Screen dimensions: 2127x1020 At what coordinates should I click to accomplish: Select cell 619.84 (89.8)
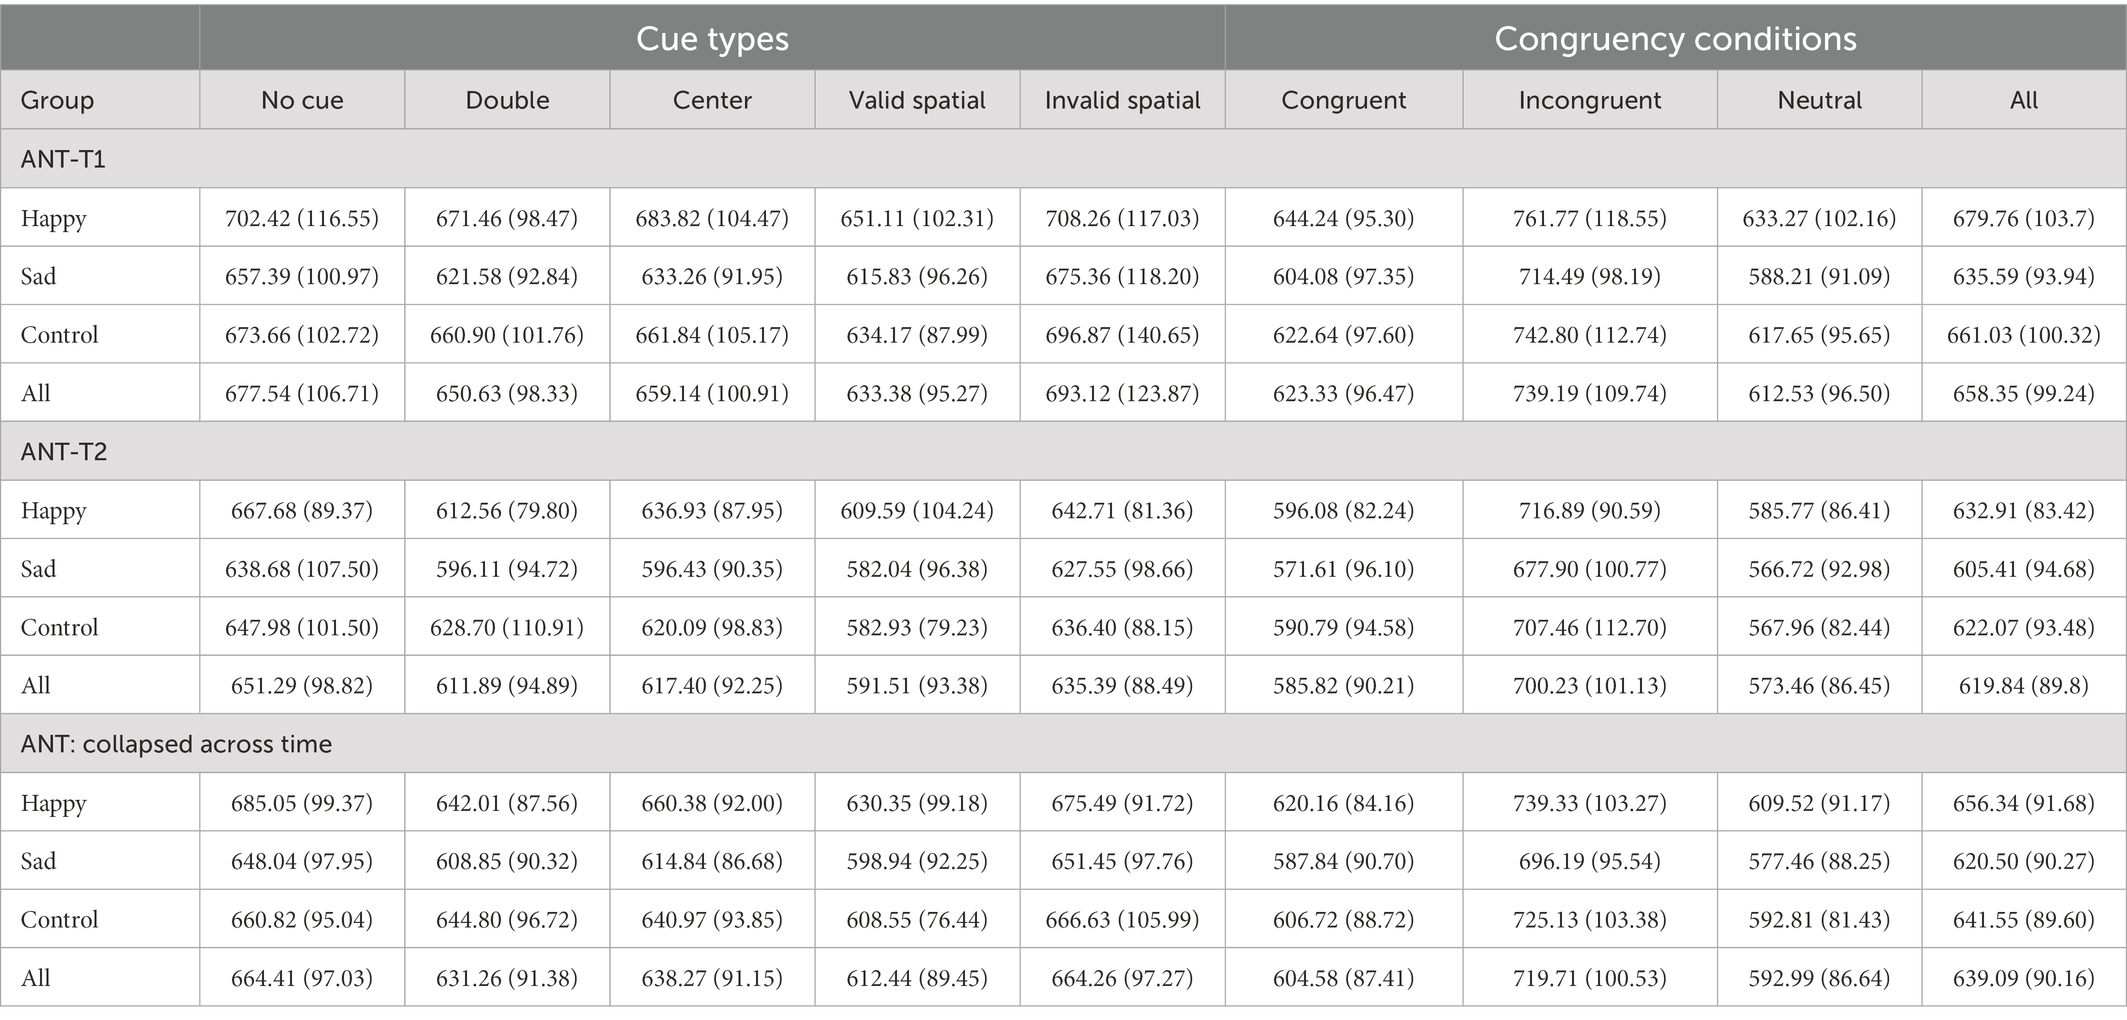point(2023,686)
